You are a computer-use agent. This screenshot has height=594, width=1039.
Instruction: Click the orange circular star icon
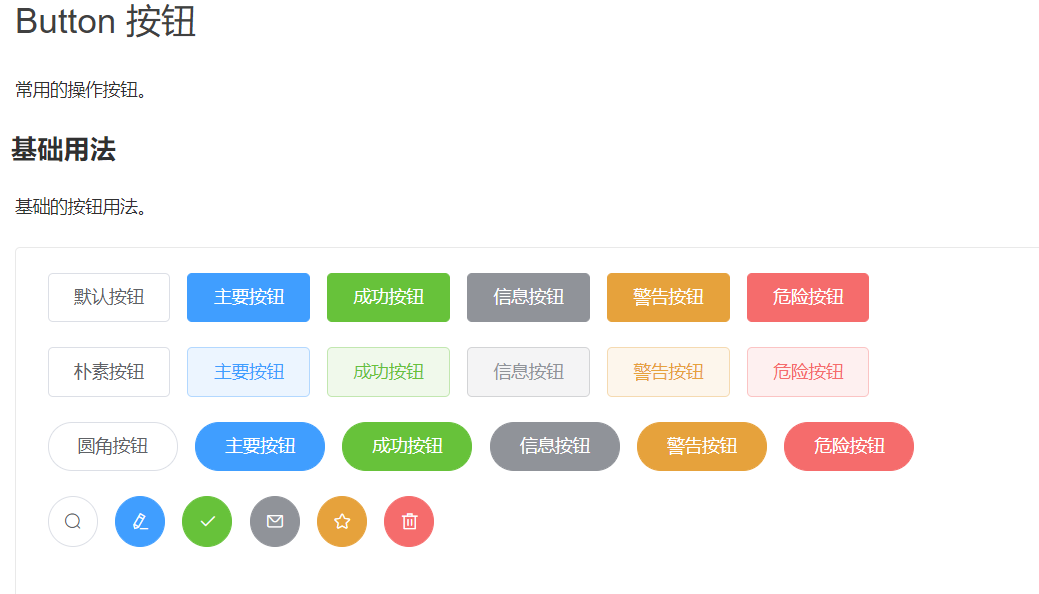pos(342,521)
